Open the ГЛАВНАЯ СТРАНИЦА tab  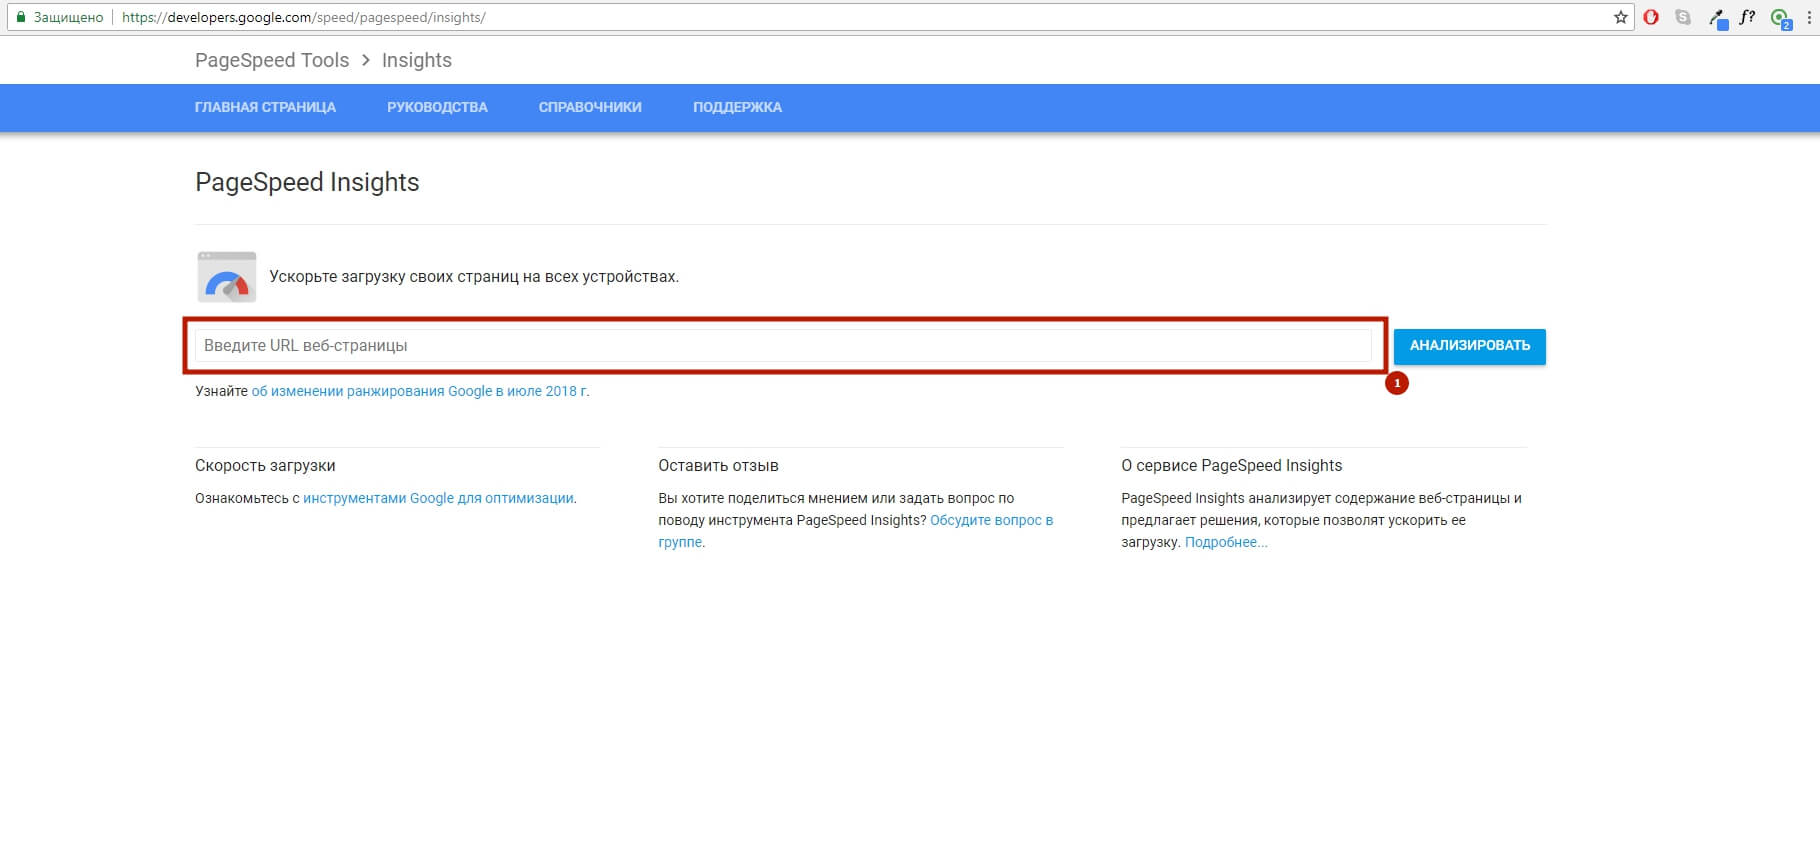coord(265,107)
